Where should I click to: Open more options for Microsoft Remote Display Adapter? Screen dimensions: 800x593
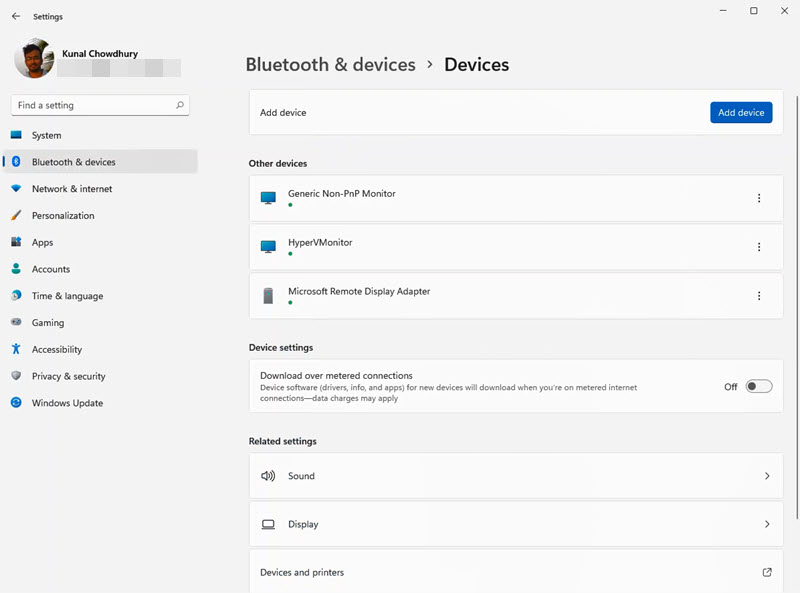(x=759, y=296)
